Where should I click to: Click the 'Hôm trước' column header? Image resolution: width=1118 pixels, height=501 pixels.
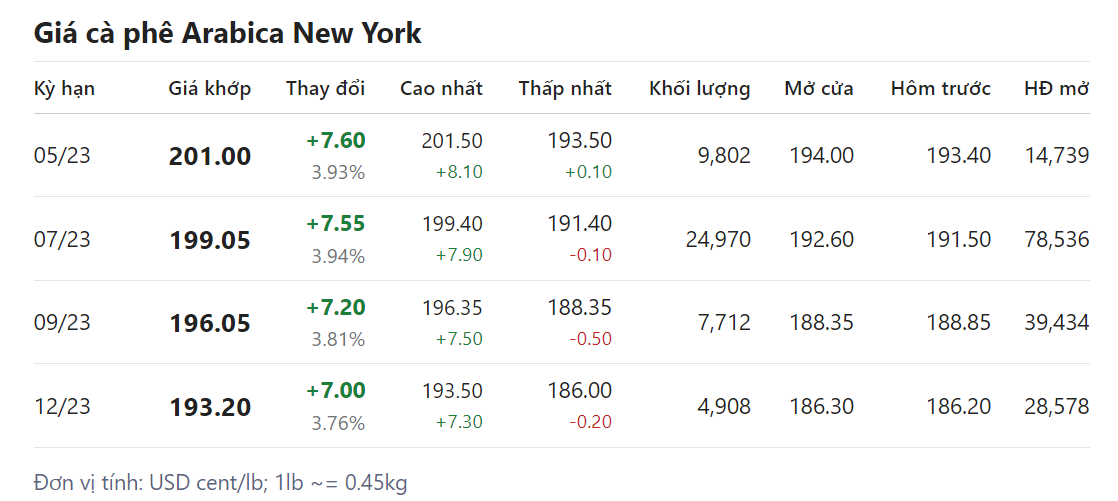click(x=940, y=88)
